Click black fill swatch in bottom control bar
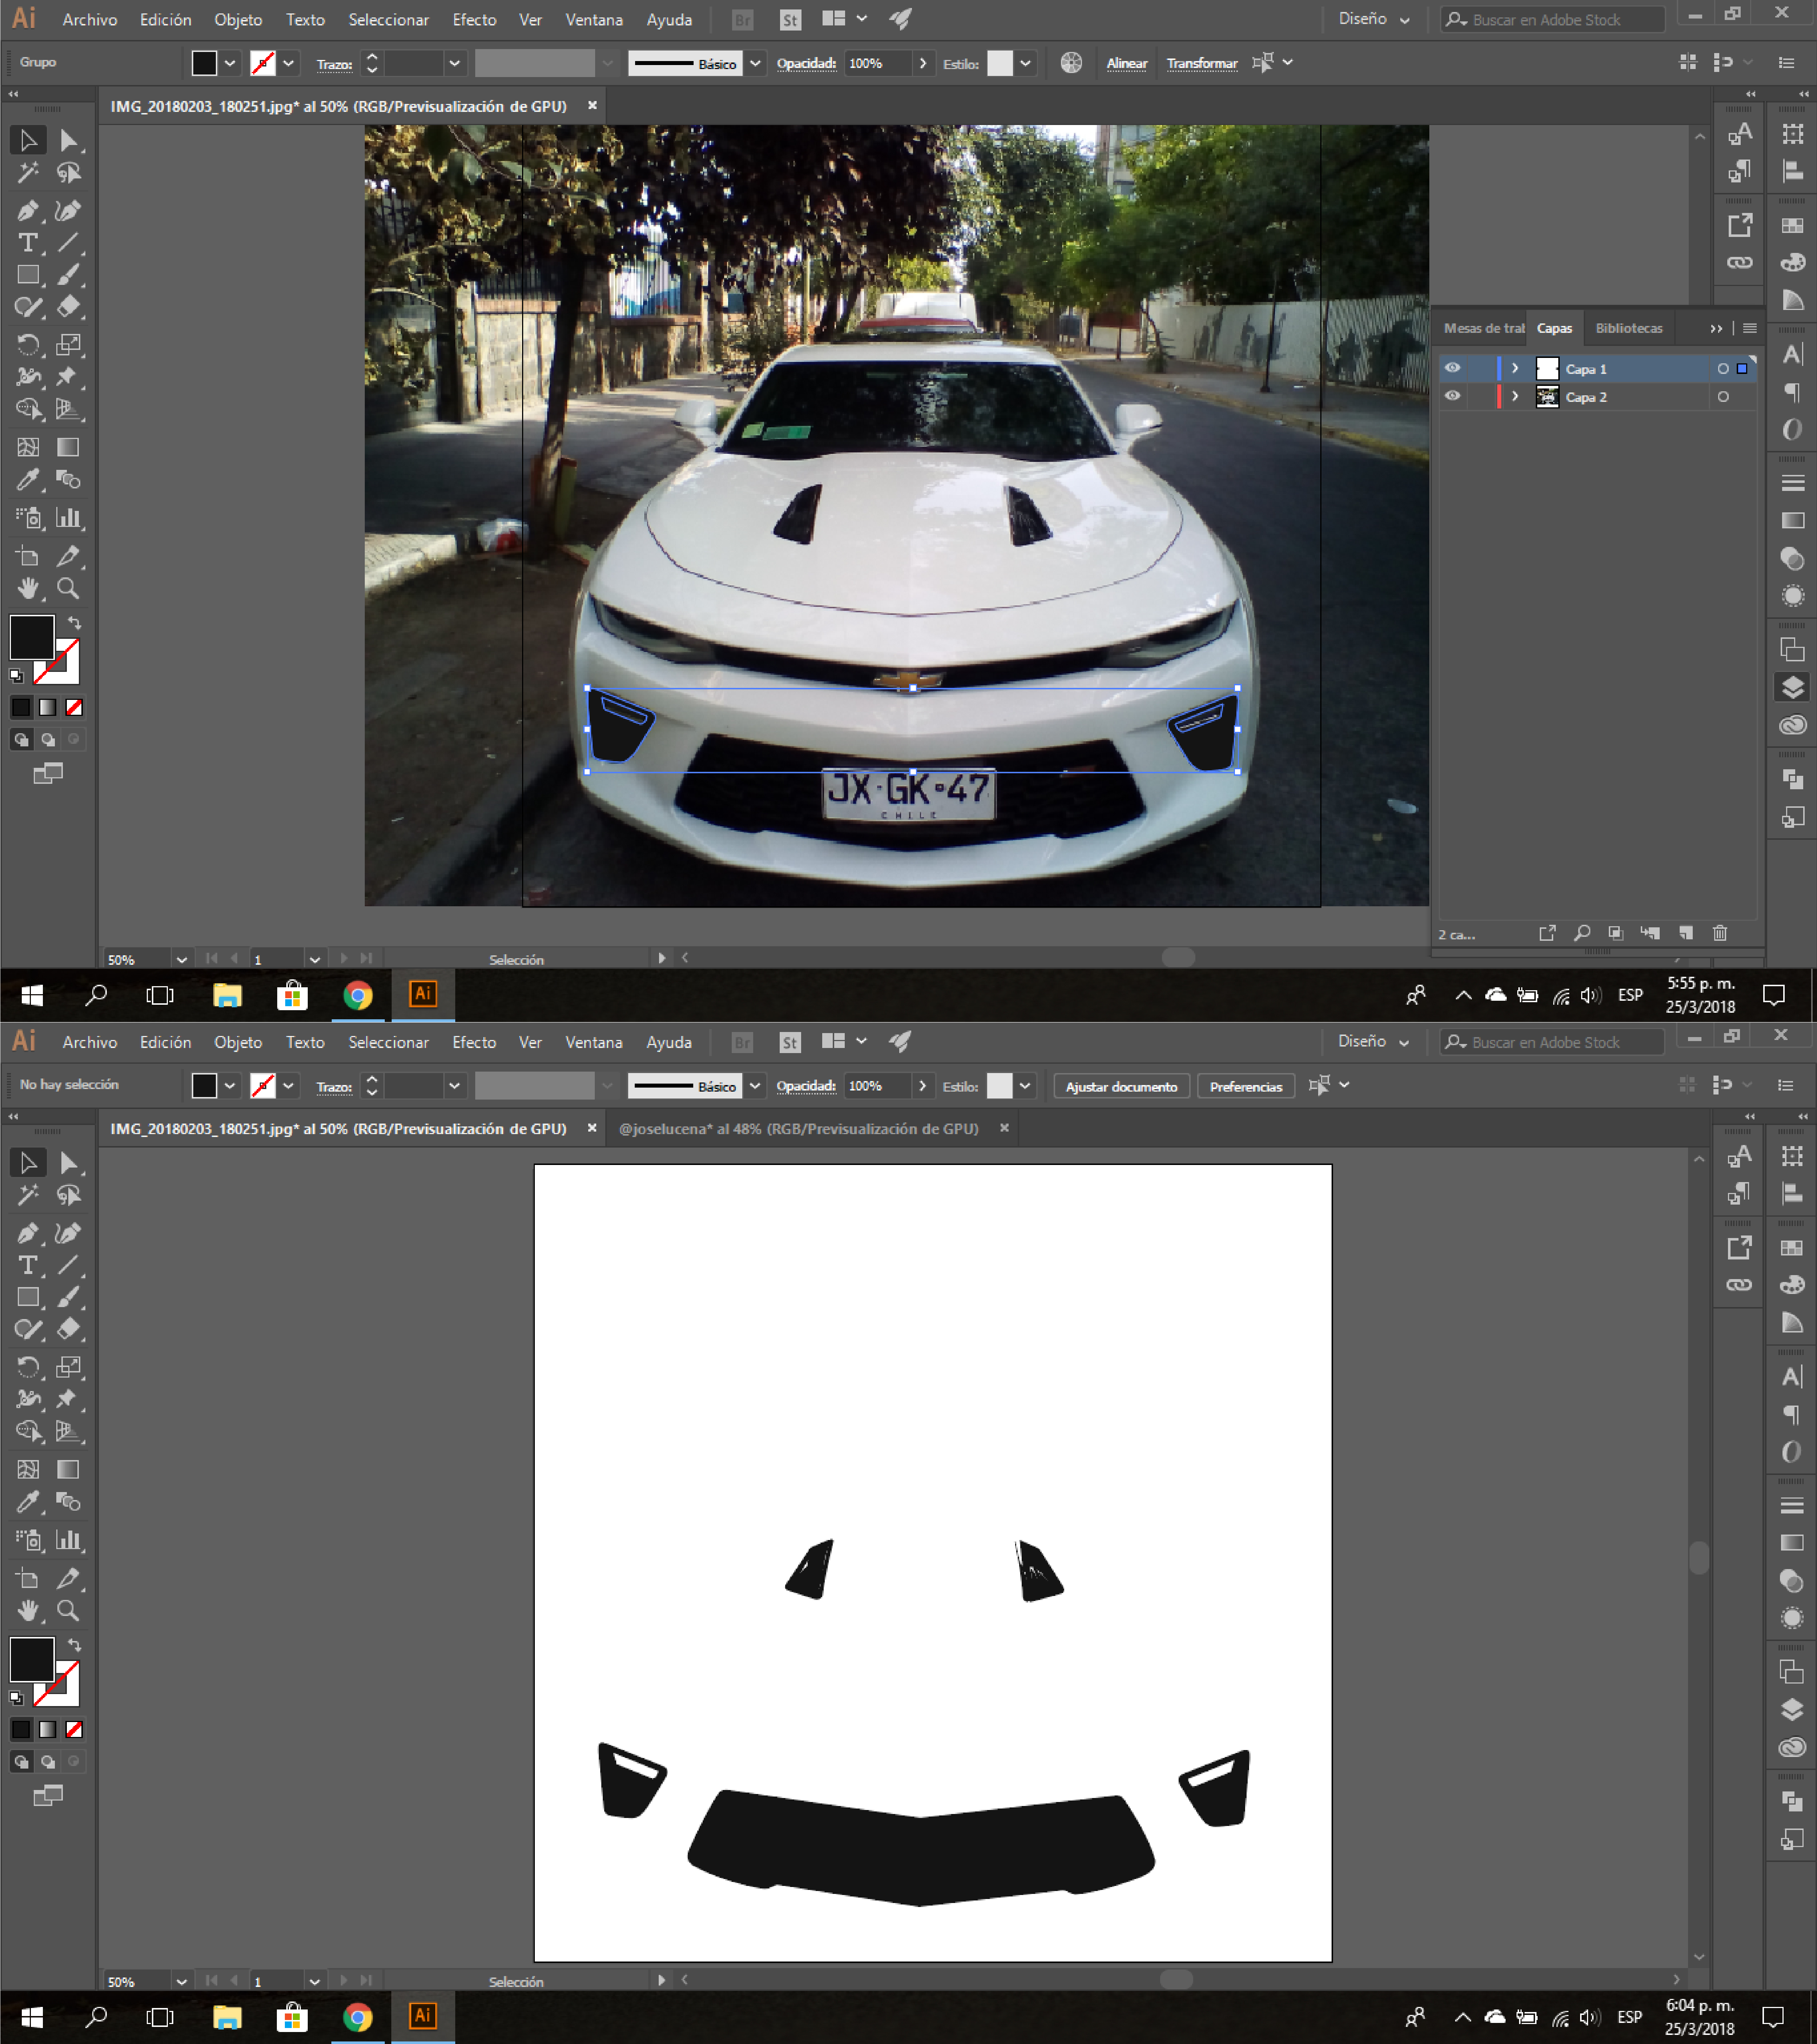This screenshot has width=1817, height=2044. (x=204, y=1086)
